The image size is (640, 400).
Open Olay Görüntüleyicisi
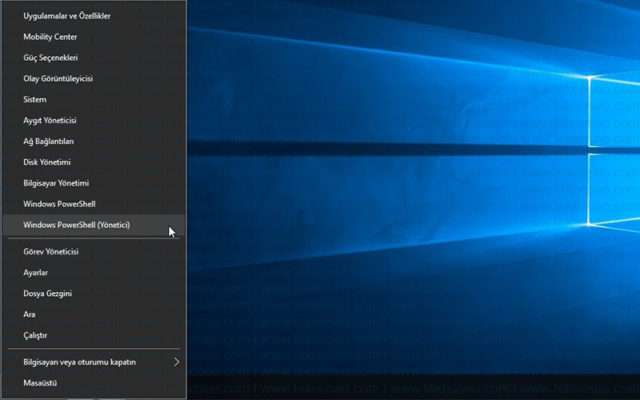tap(94, 78)
